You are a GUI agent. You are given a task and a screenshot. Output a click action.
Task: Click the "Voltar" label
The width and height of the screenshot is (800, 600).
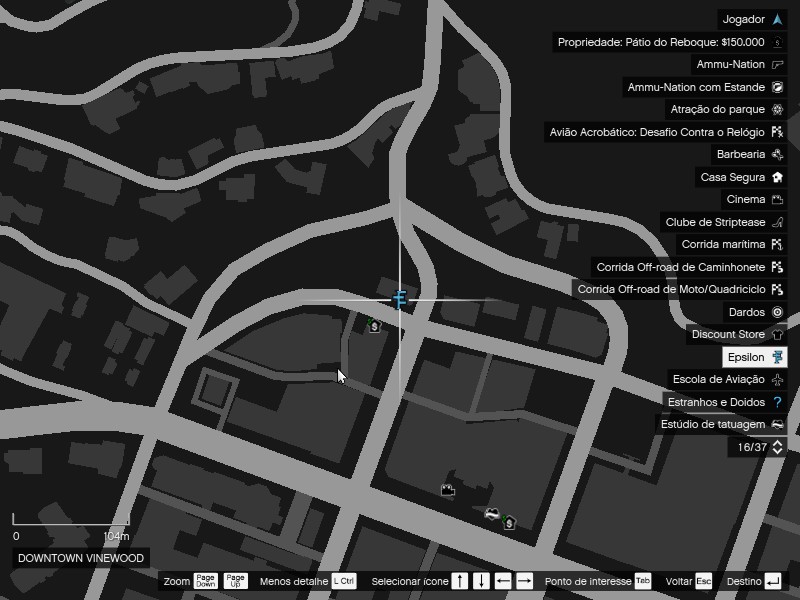pyautogui.click(x=679, y=582)
